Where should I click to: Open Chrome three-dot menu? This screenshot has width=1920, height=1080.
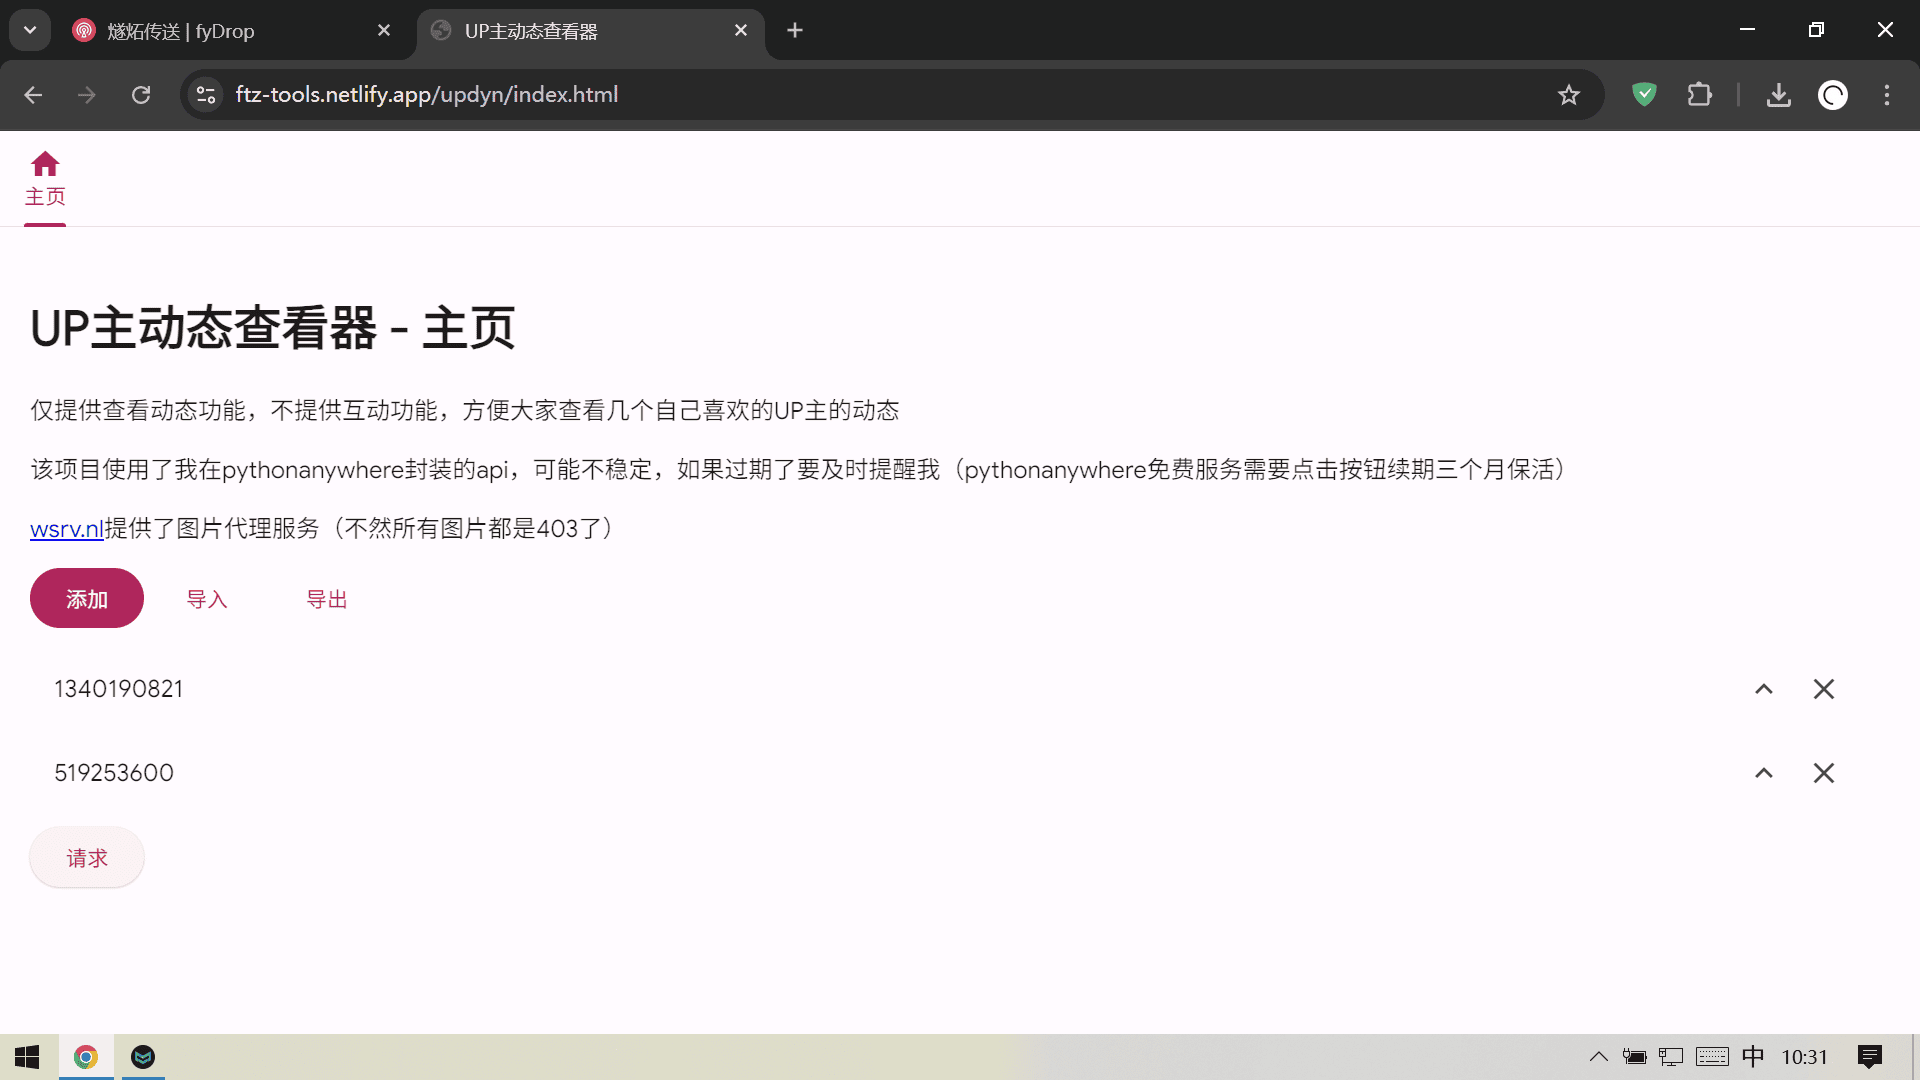(1886, 95)
